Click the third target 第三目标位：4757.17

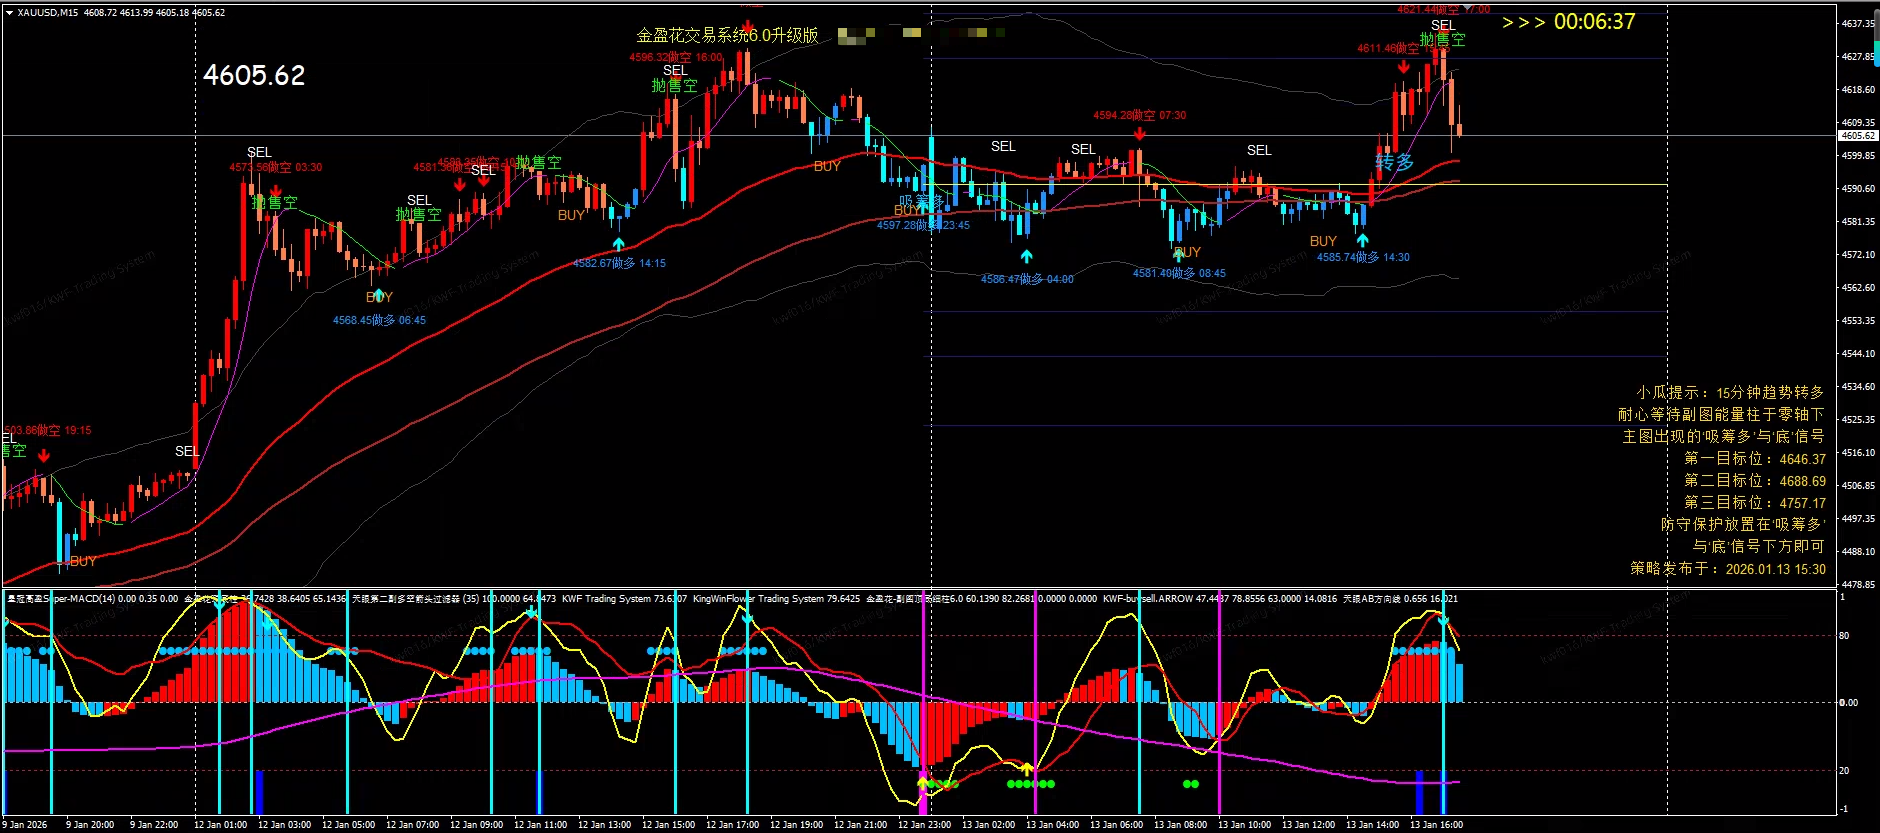[x=1755, y=503]
